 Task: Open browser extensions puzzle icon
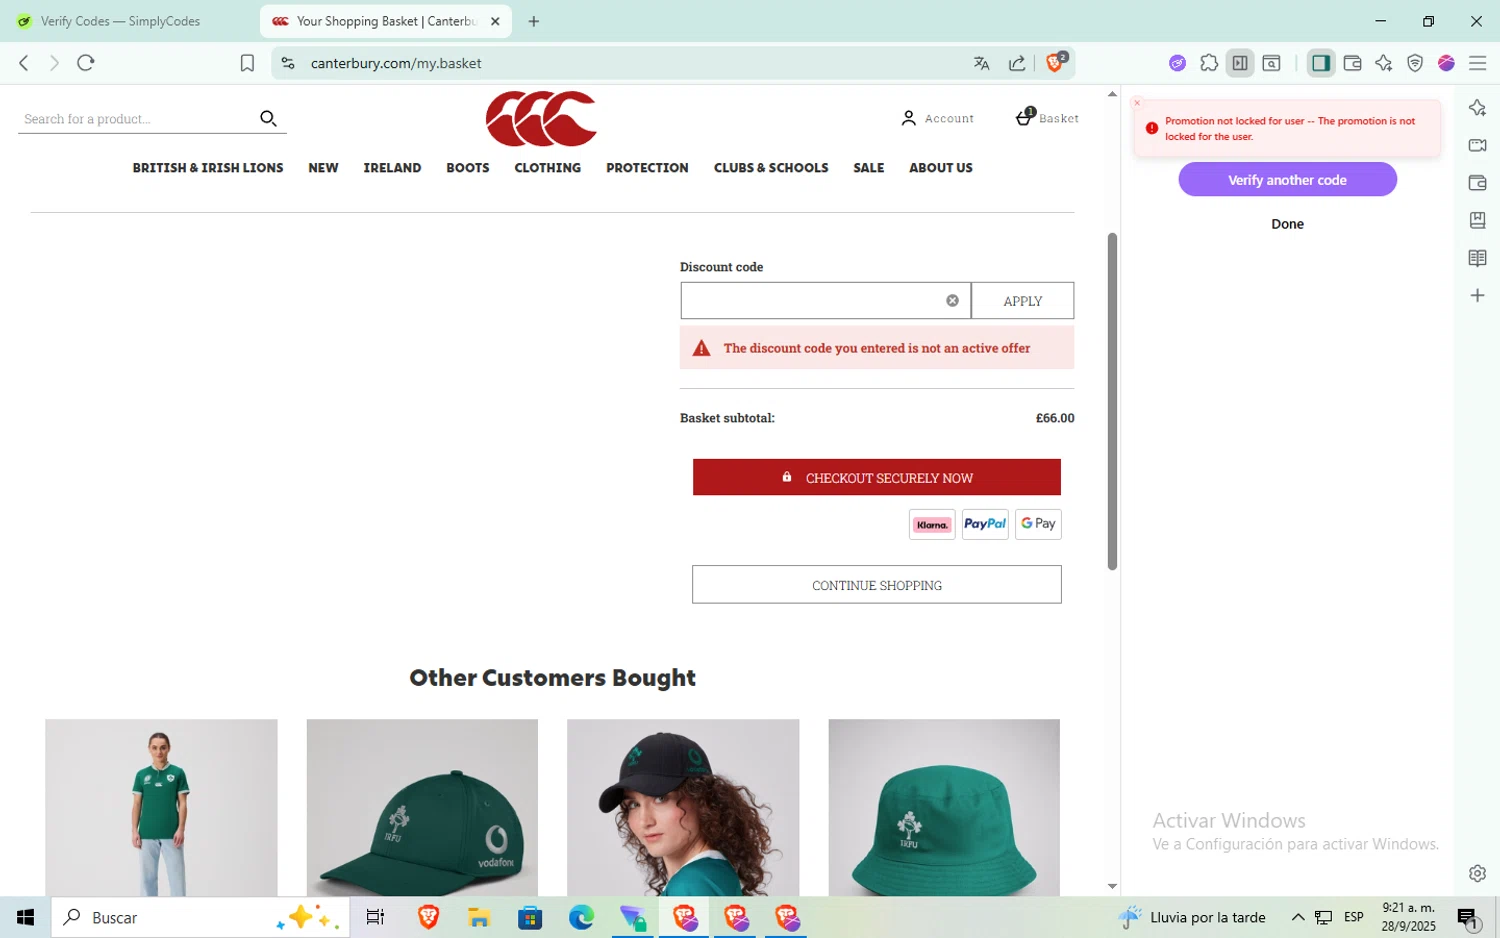(x=1209, y=63)
